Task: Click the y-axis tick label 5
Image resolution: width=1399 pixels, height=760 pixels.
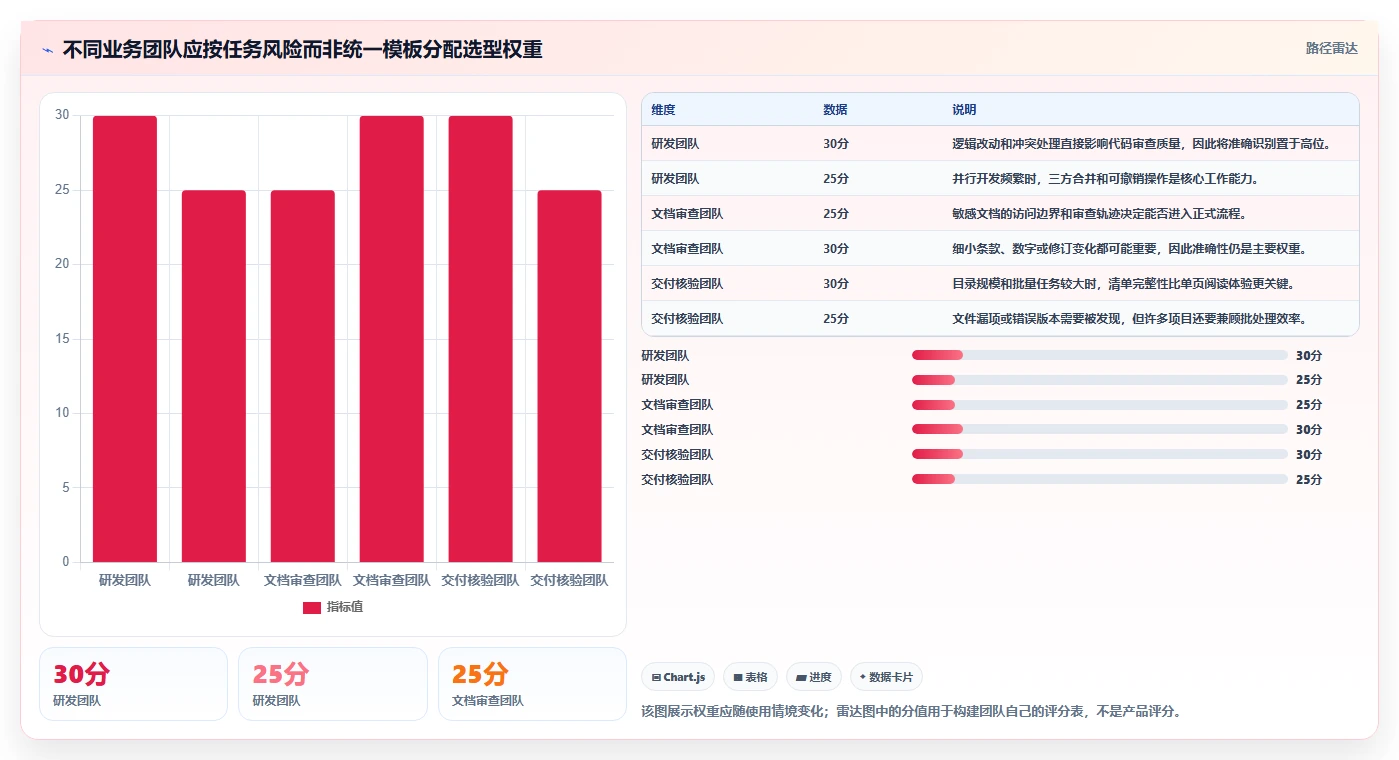Action: click(66, 487)
